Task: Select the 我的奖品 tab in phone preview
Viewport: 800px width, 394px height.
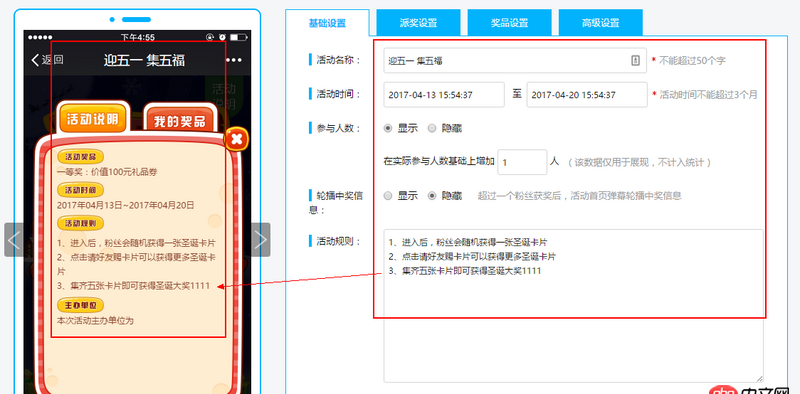Action: click(180, 120)
